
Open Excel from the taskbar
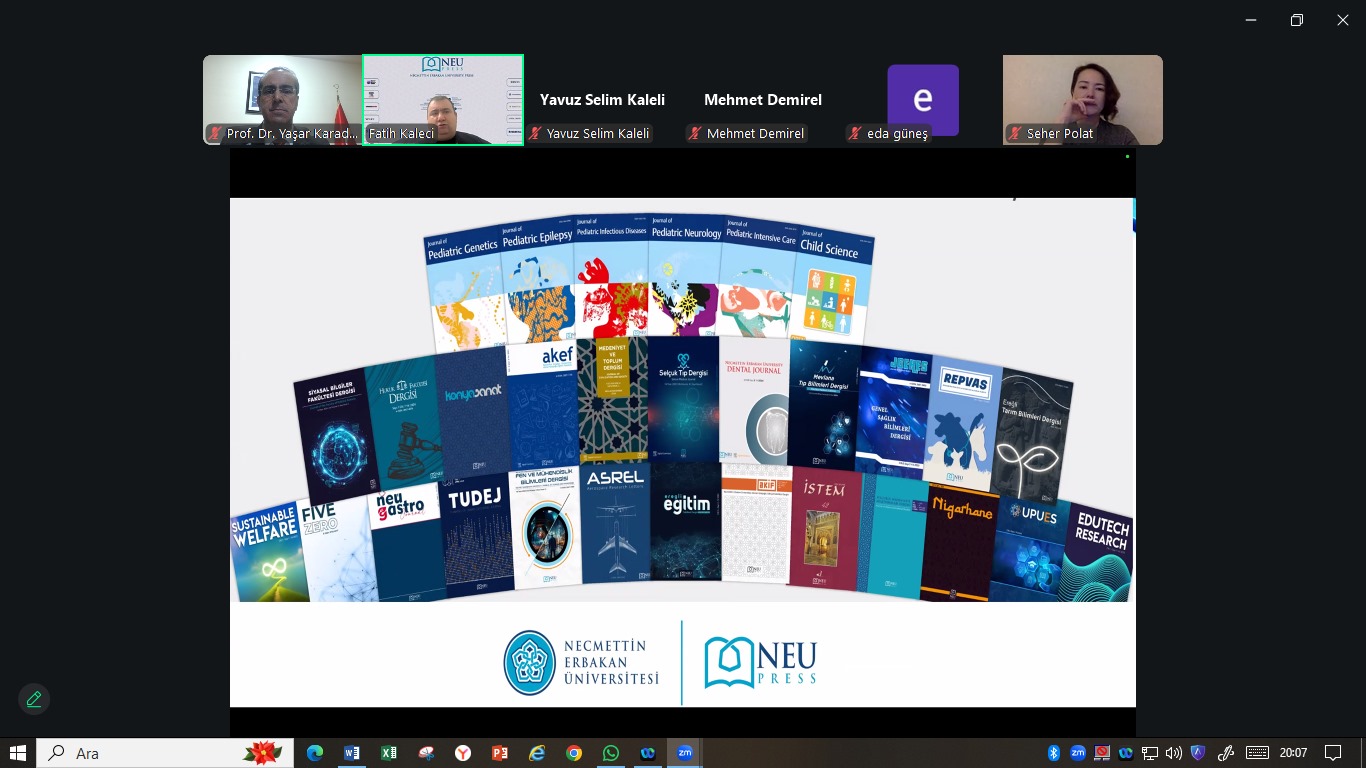click(389, 753)
